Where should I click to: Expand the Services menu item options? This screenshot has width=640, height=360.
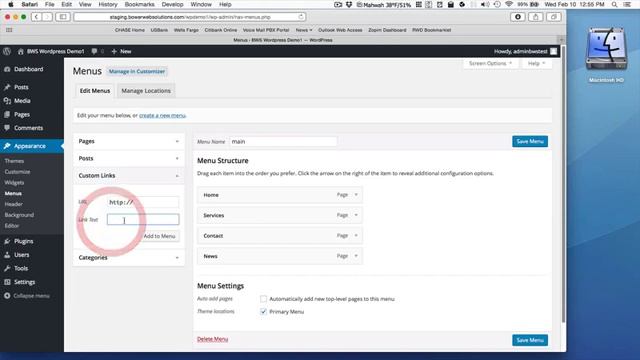(x=356, y=215)
